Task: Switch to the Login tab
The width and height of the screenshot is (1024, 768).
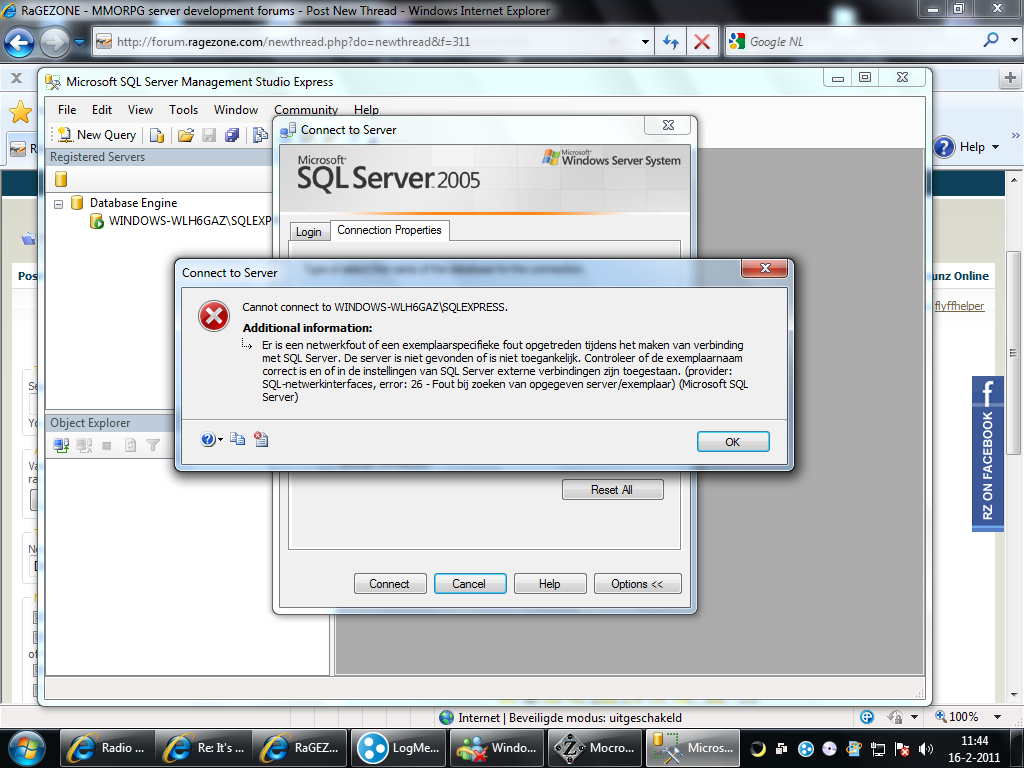Action: [x=309, y=232]
